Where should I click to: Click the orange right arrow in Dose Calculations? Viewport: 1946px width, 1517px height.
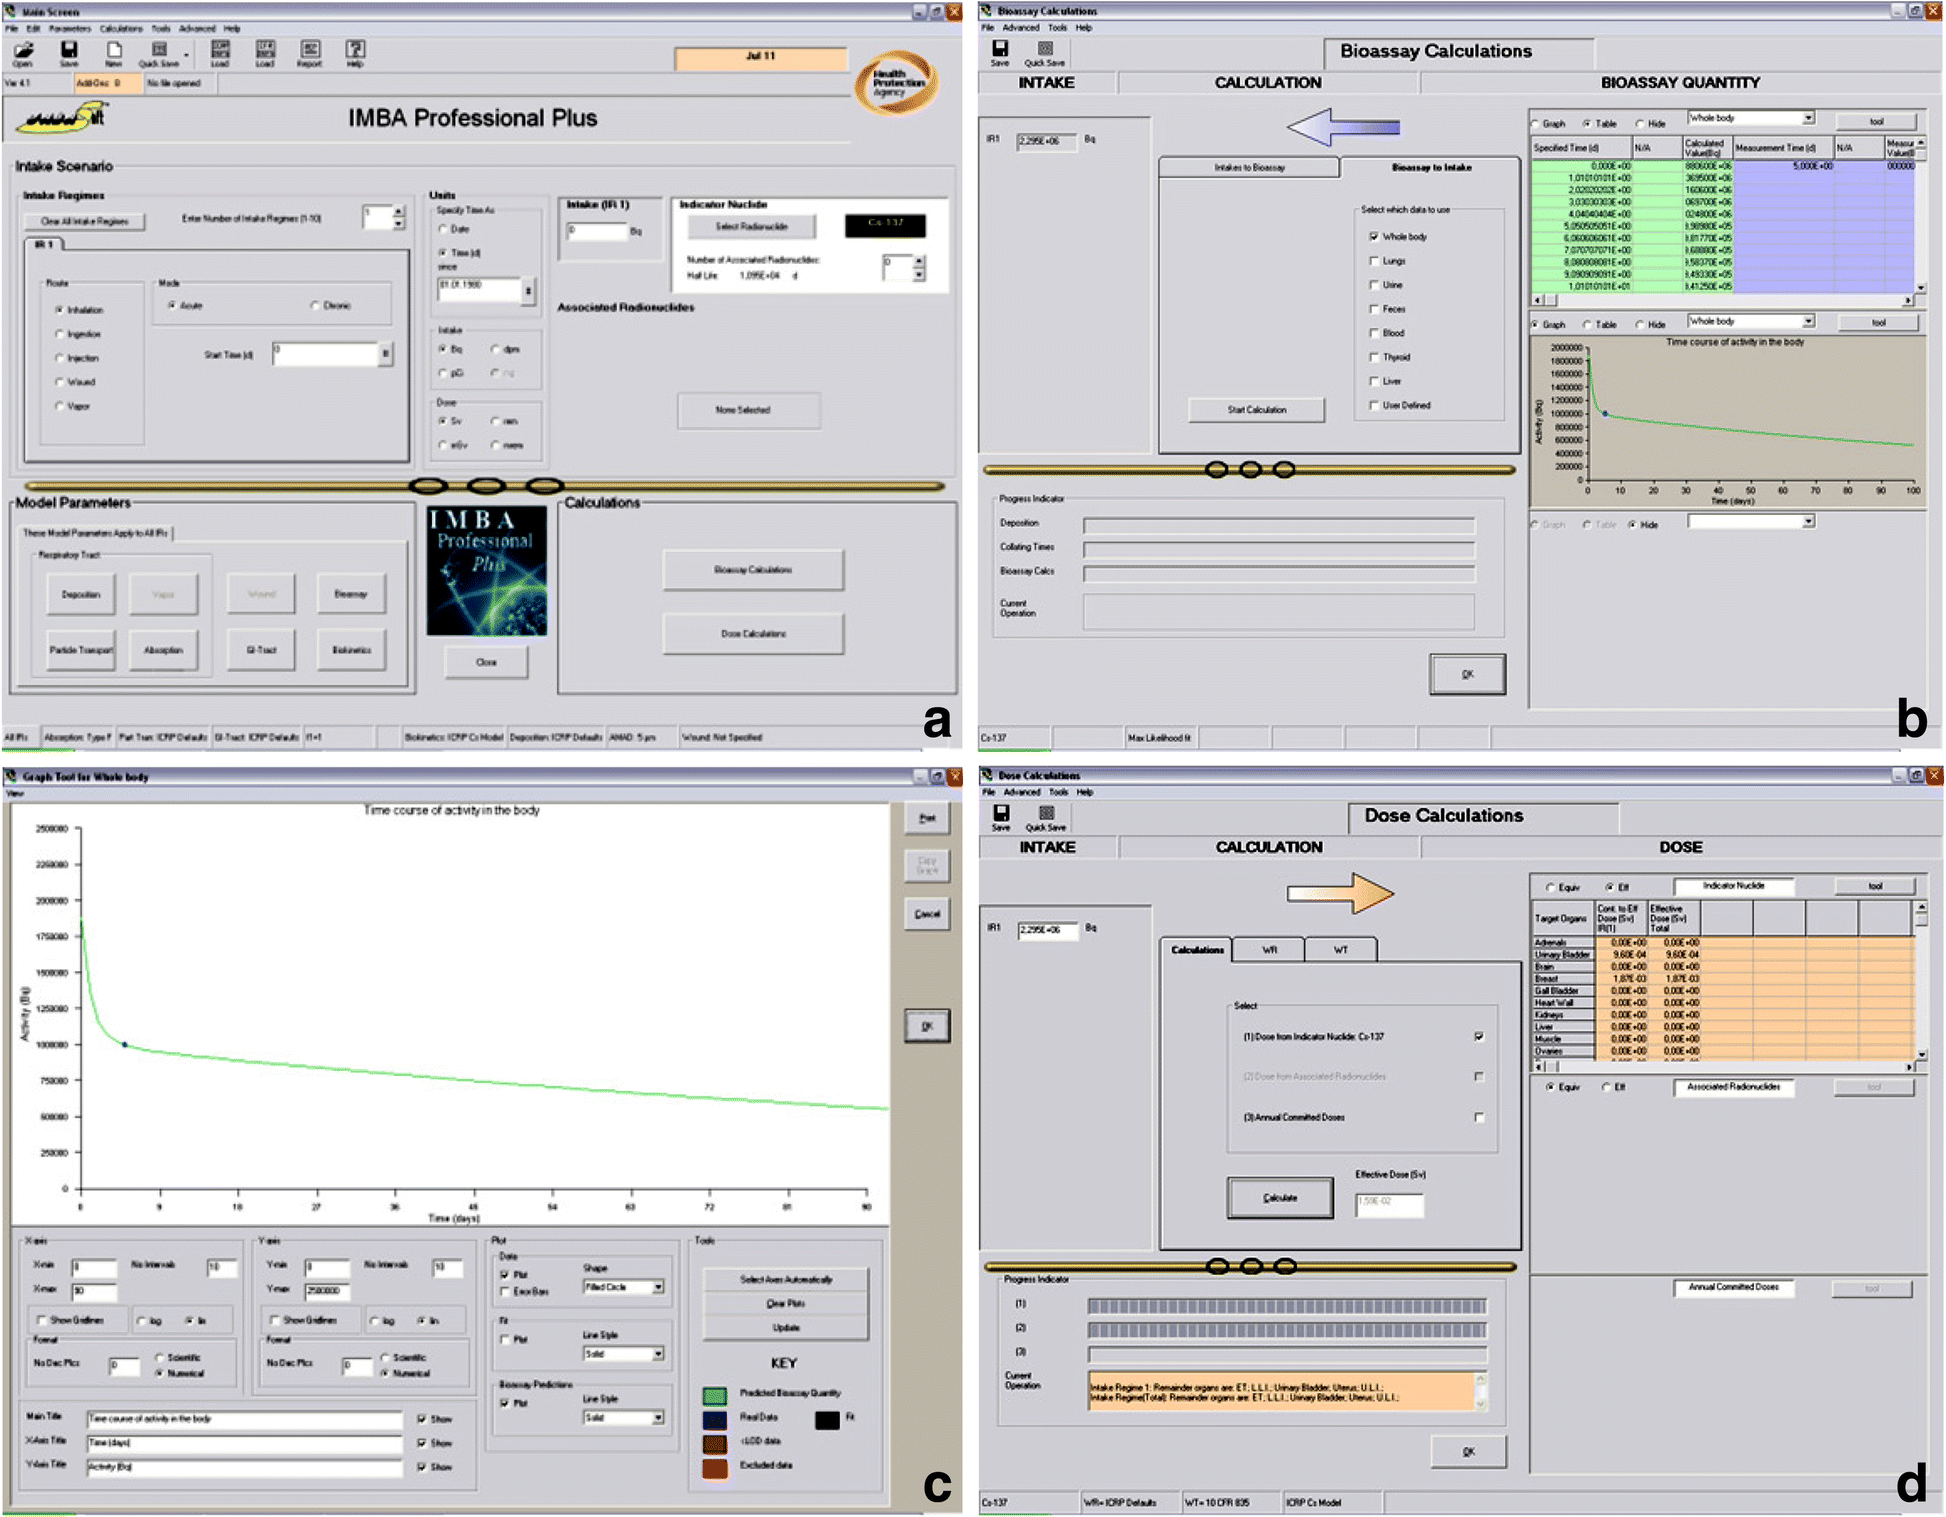pos(1340,892)
